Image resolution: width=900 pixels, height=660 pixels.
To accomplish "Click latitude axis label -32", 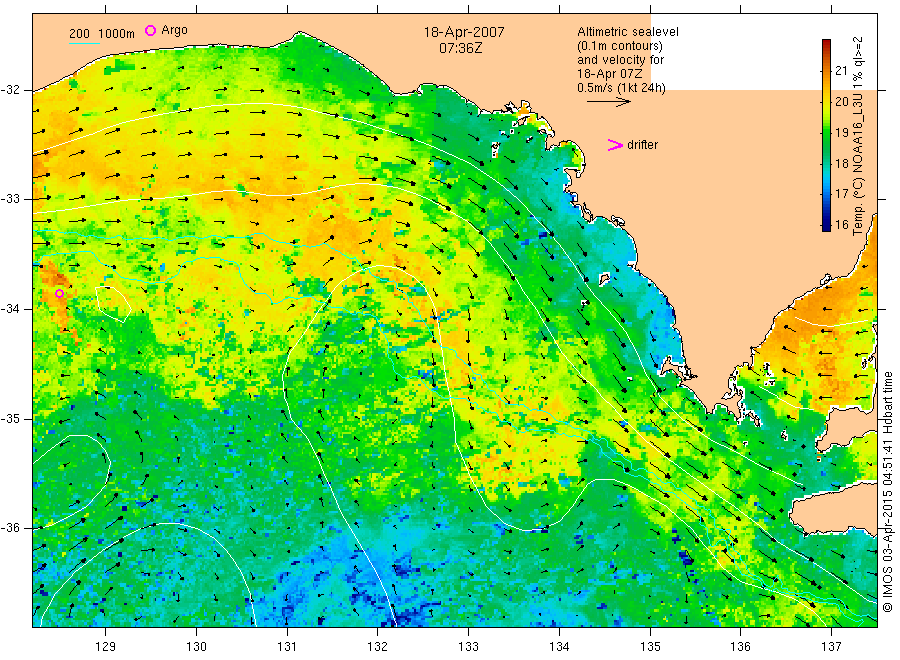I will 11,90.
